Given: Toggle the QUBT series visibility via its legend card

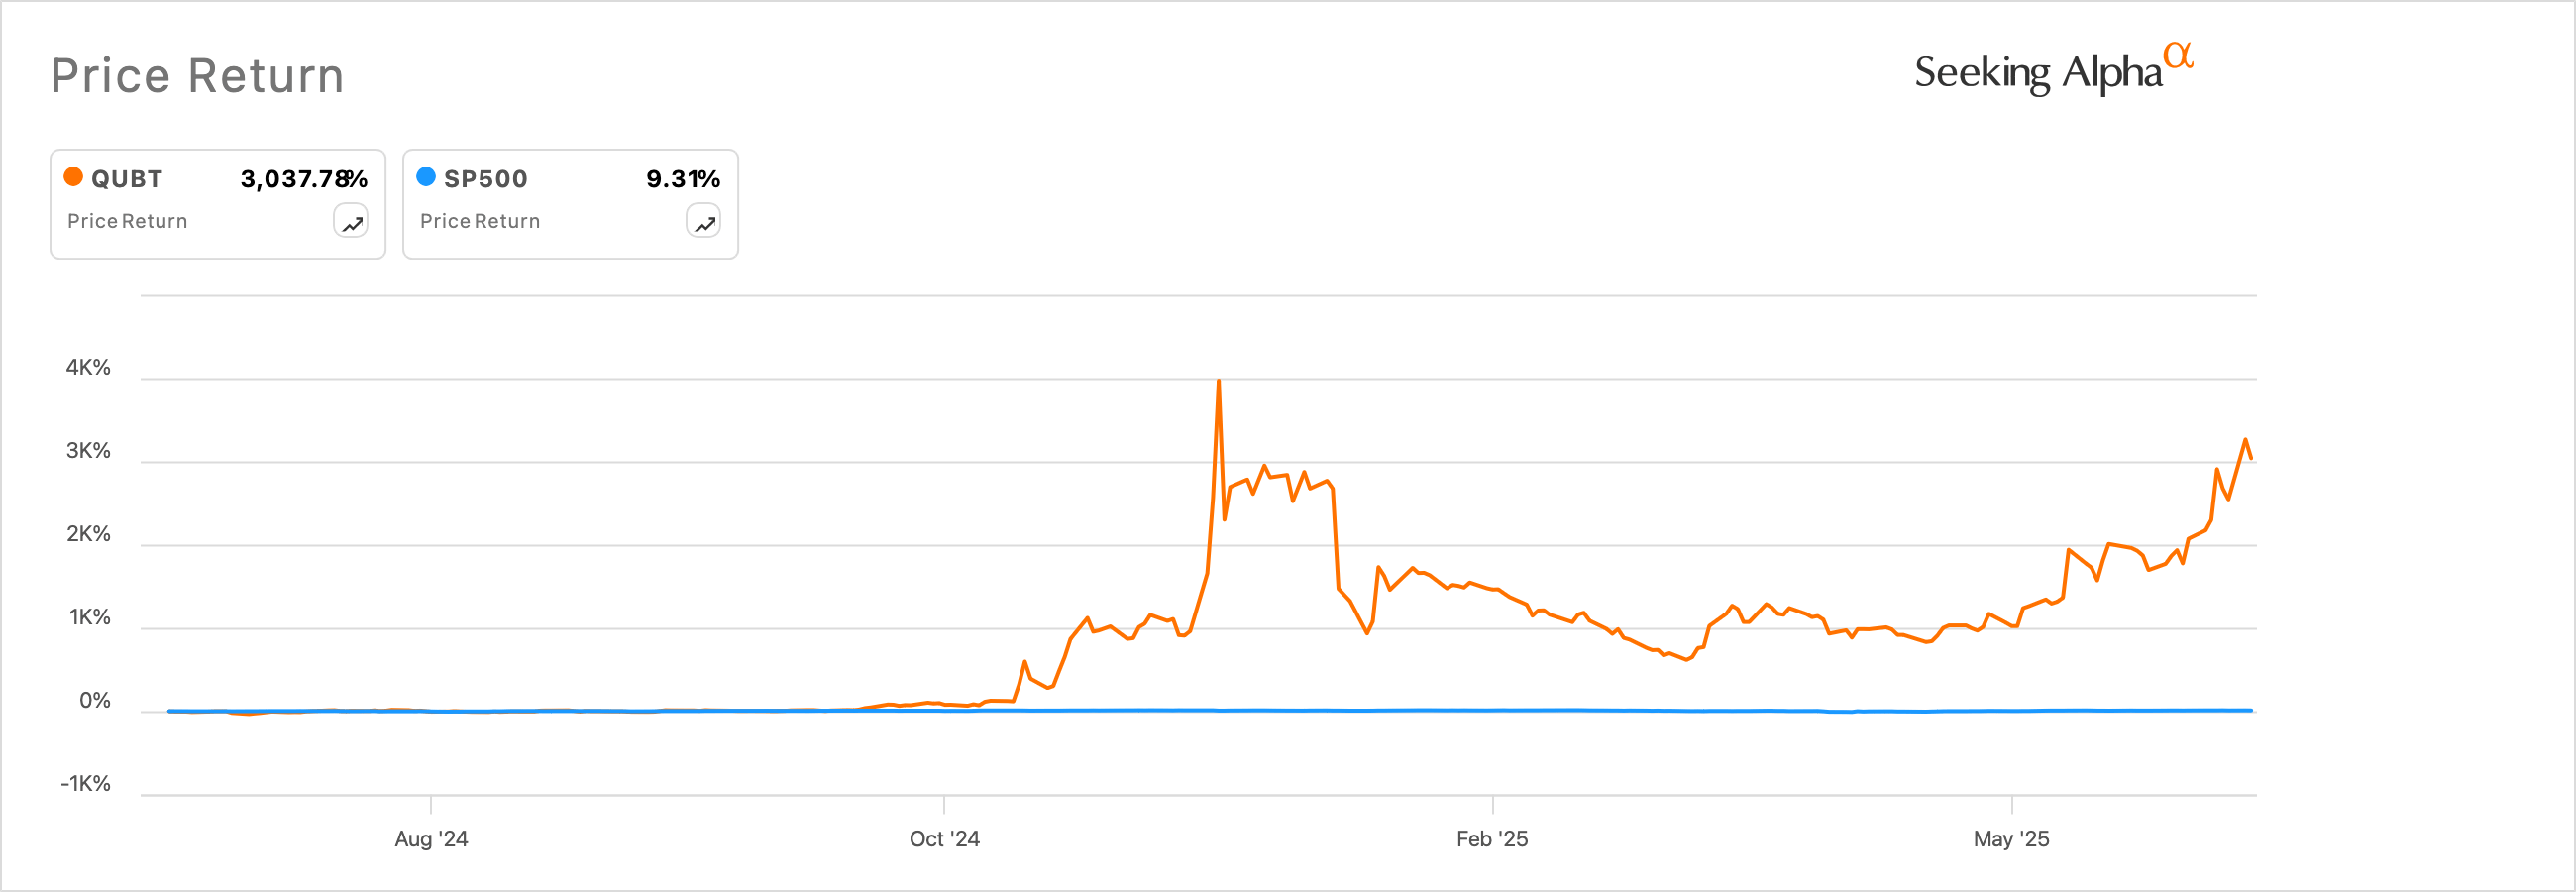Looking at the screenshot, I should click(217, 202).
